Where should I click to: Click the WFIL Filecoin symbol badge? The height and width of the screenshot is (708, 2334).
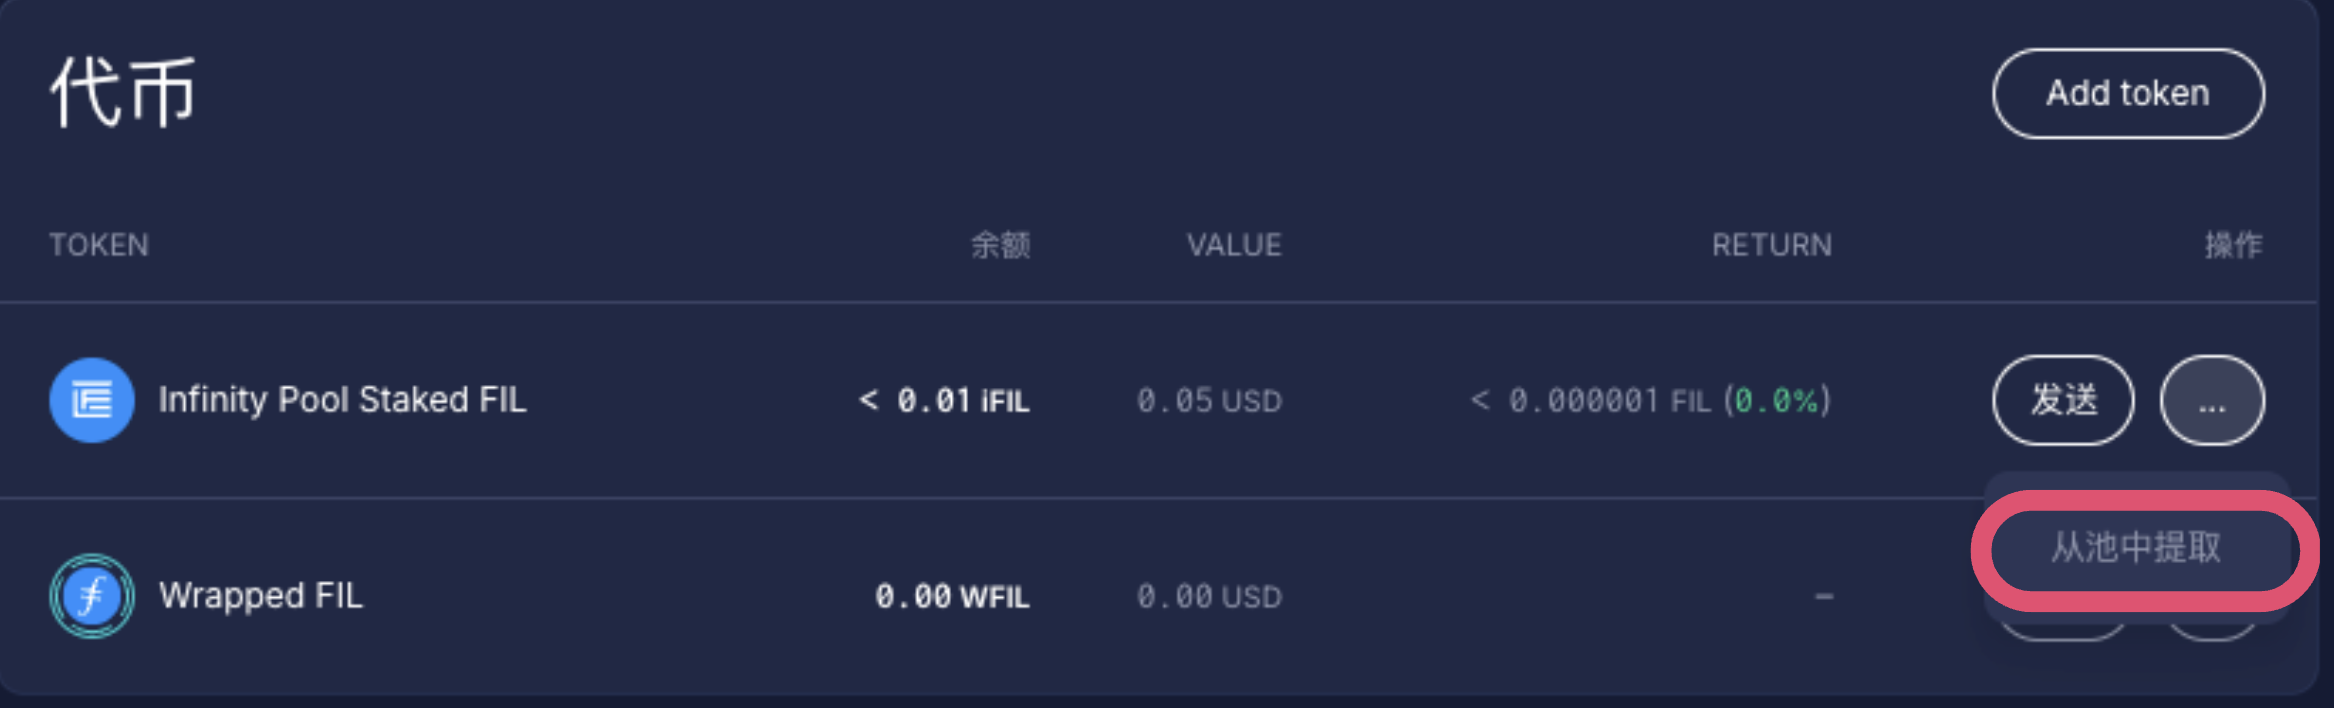click(x=91, y=595)
